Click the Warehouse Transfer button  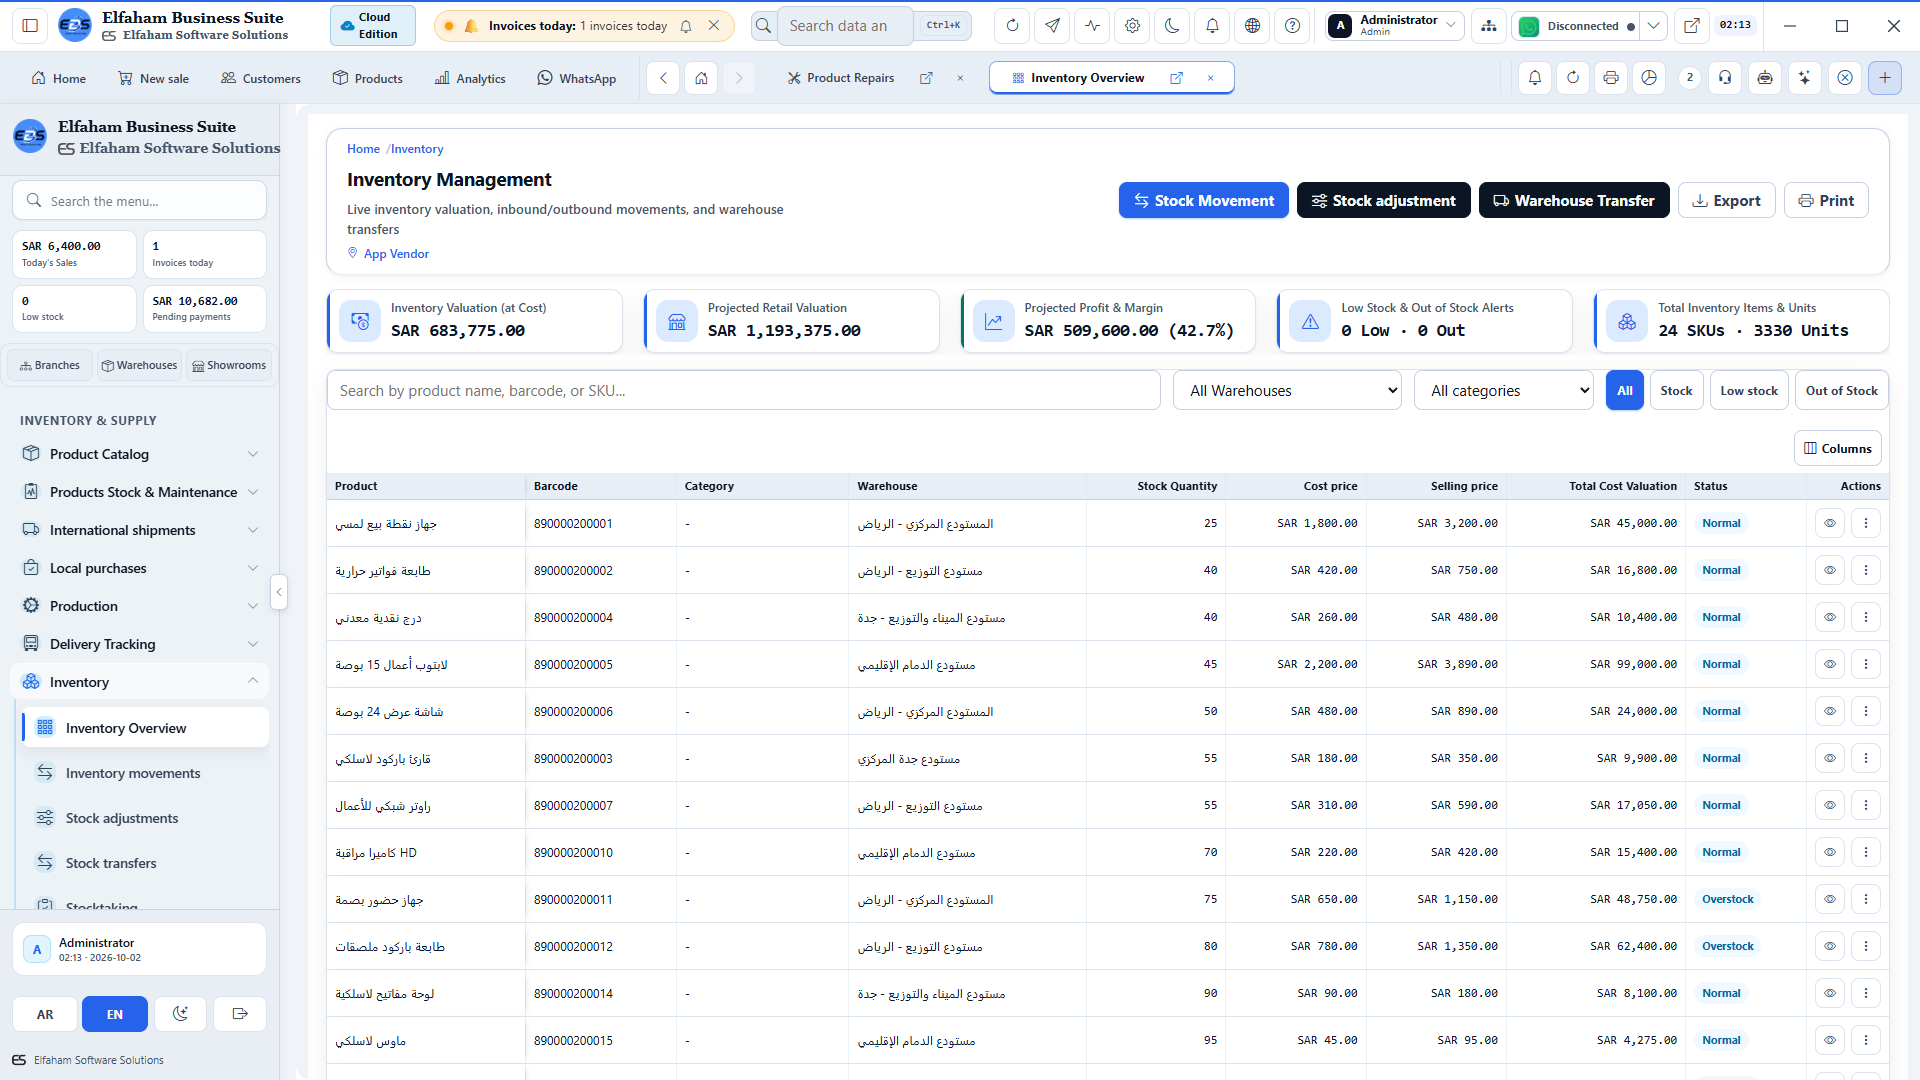[1574, 200]
